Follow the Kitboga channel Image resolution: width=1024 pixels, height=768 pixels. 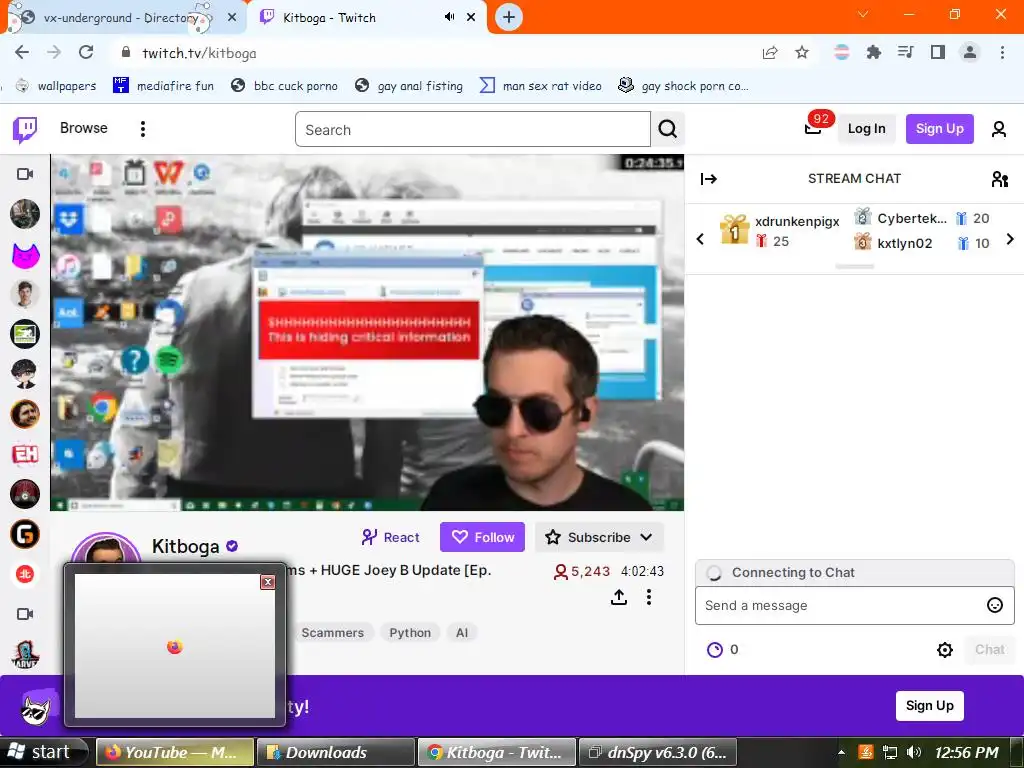[482, 537]
